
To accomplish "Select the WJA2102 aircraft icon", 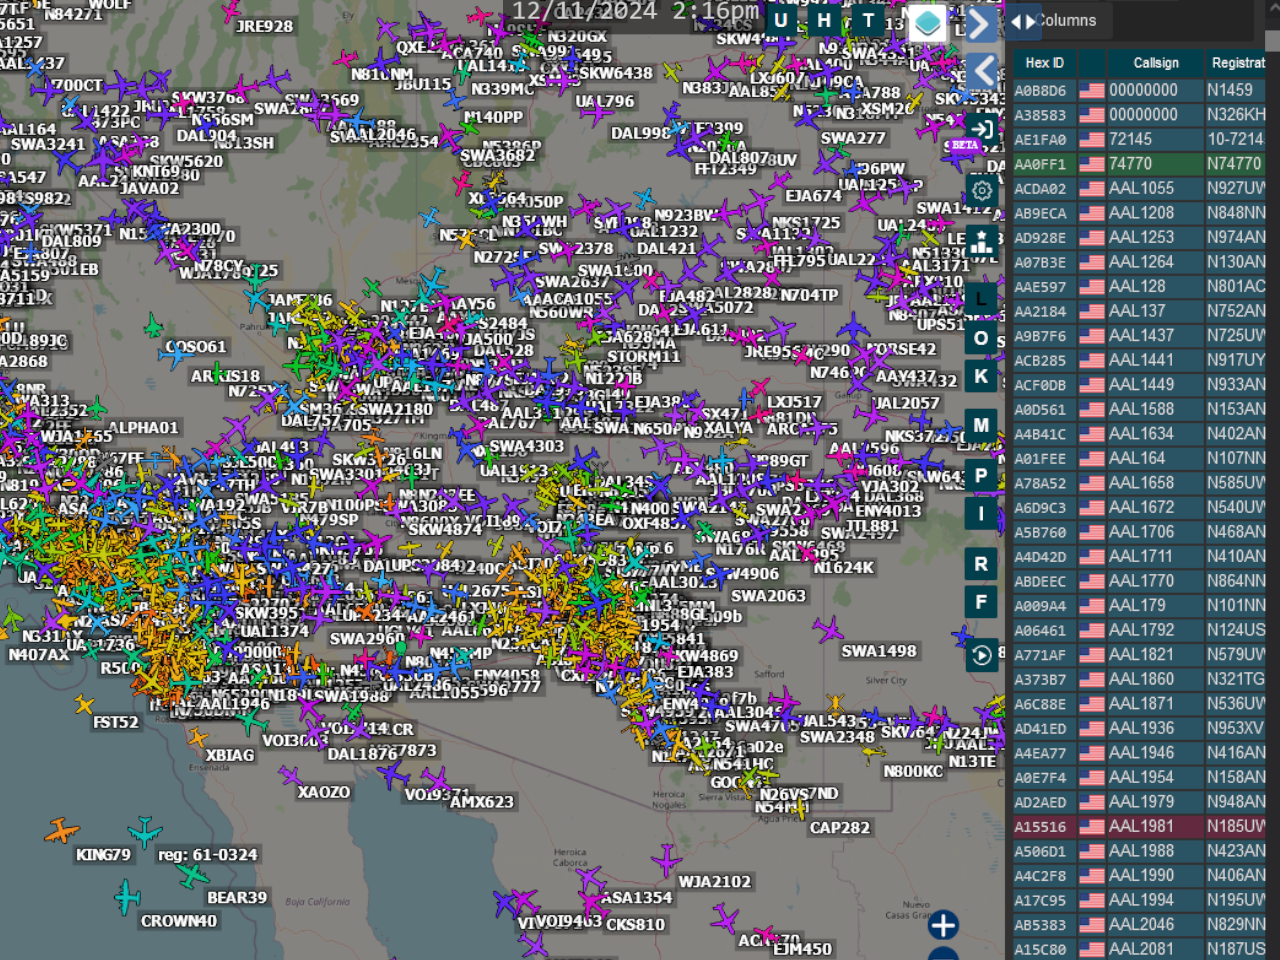I will 666,859.
